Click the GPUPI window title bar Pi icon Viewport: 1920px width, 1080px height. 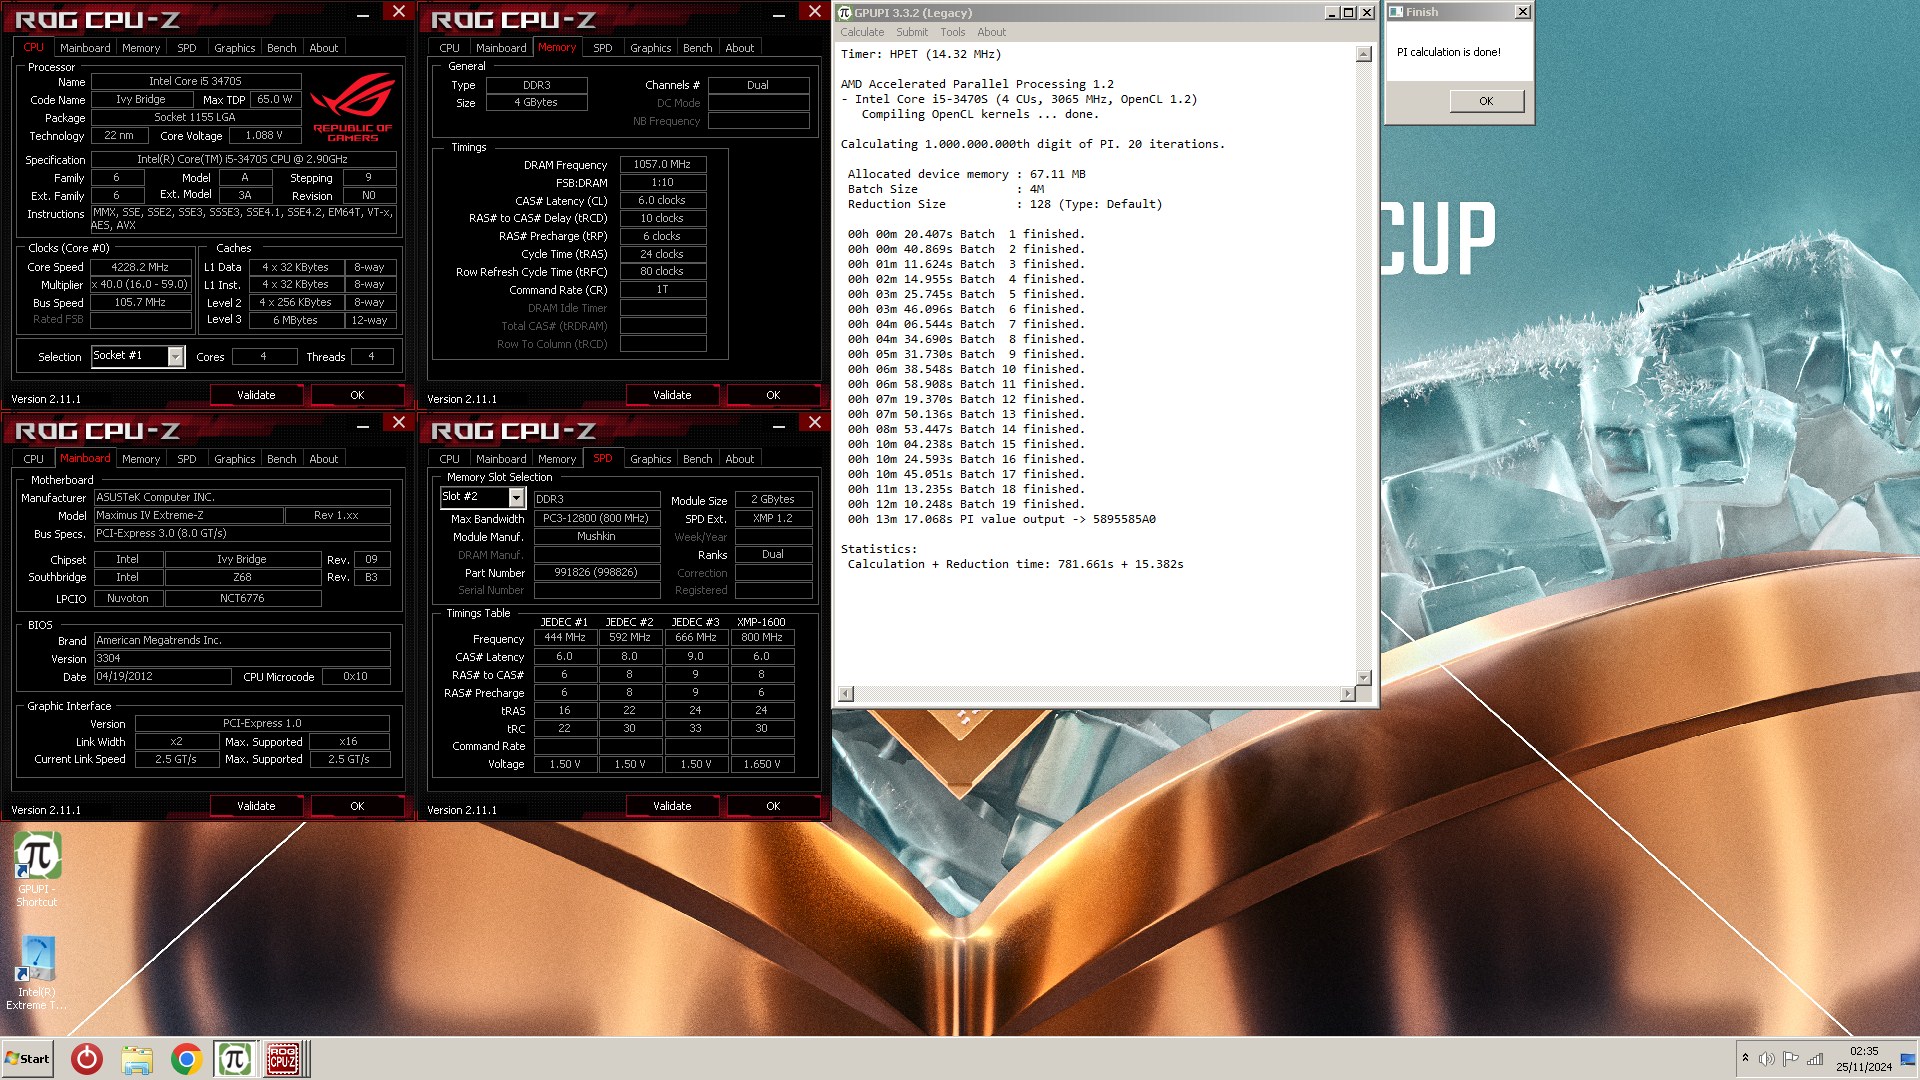pyautogui.click(x=845, y=12)
